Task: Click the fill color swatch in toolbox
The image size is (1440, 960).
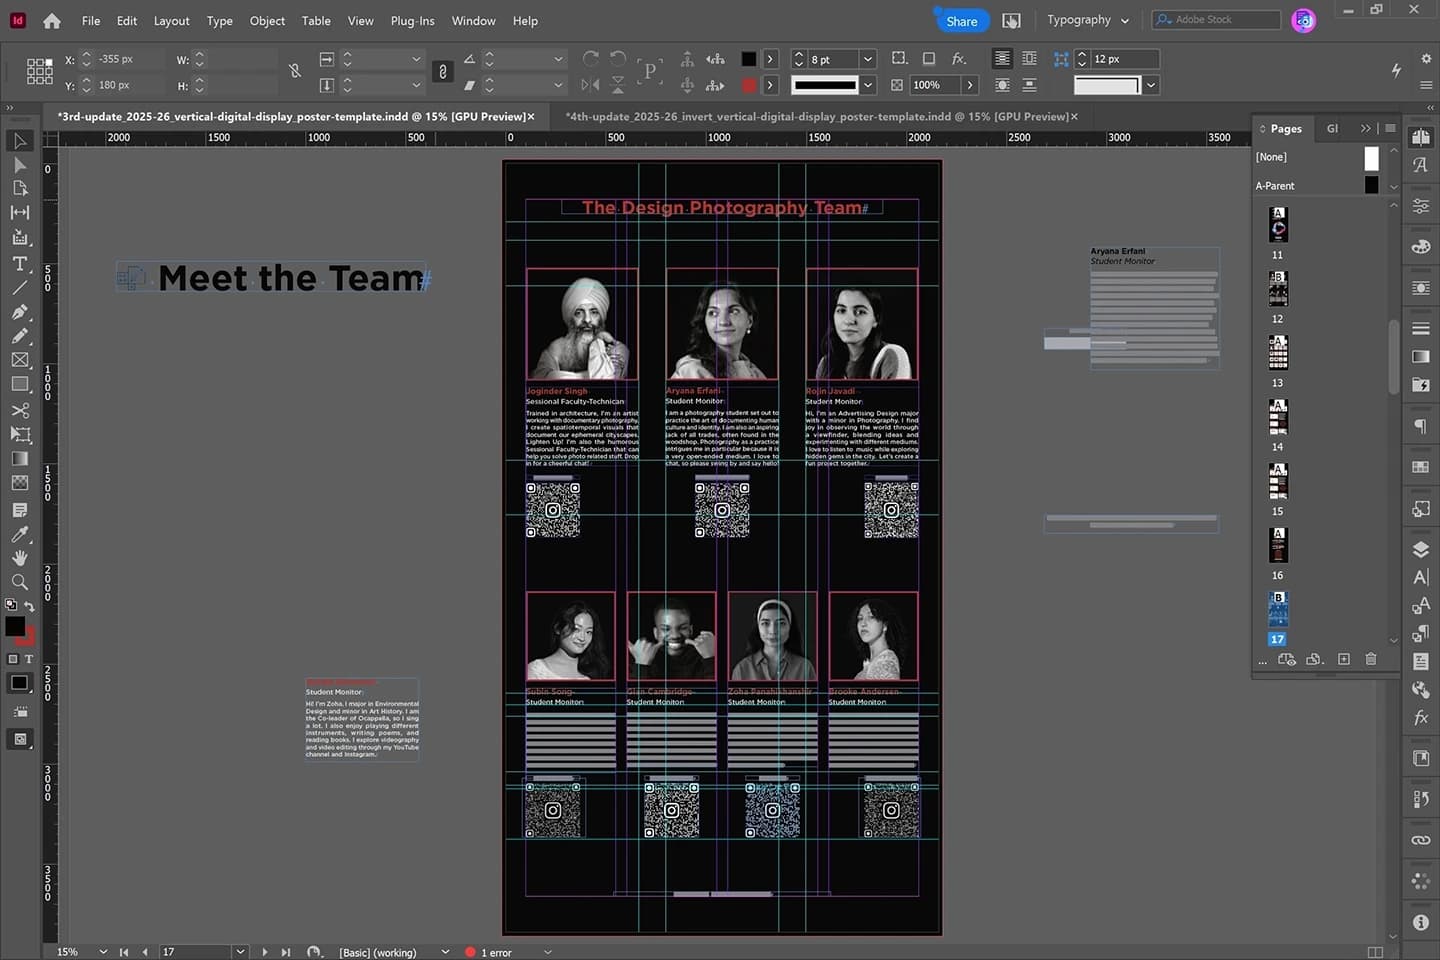Action: click(15, 627)
